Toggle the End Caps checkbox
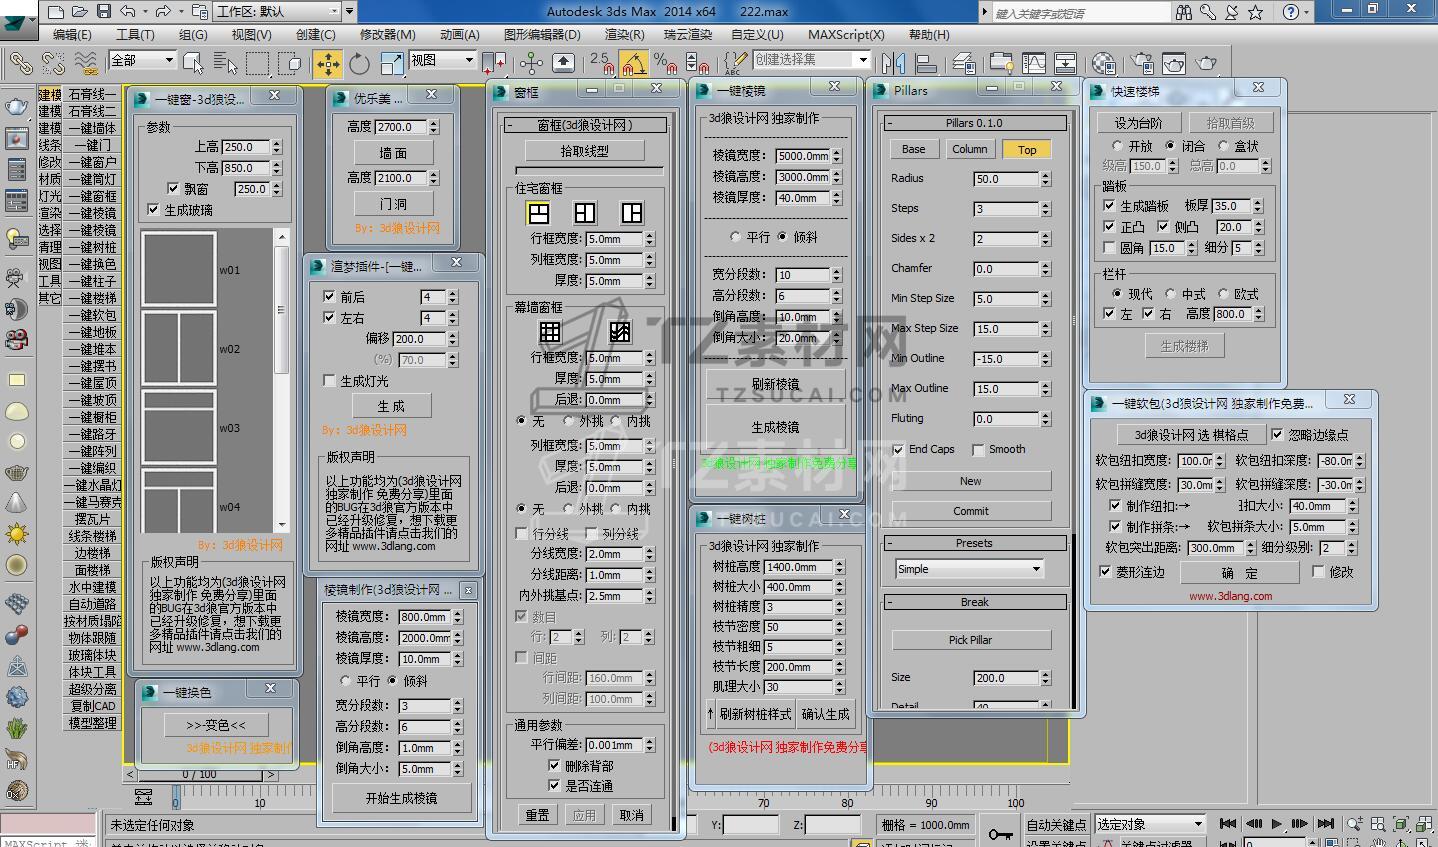 (x=898, y=450)
